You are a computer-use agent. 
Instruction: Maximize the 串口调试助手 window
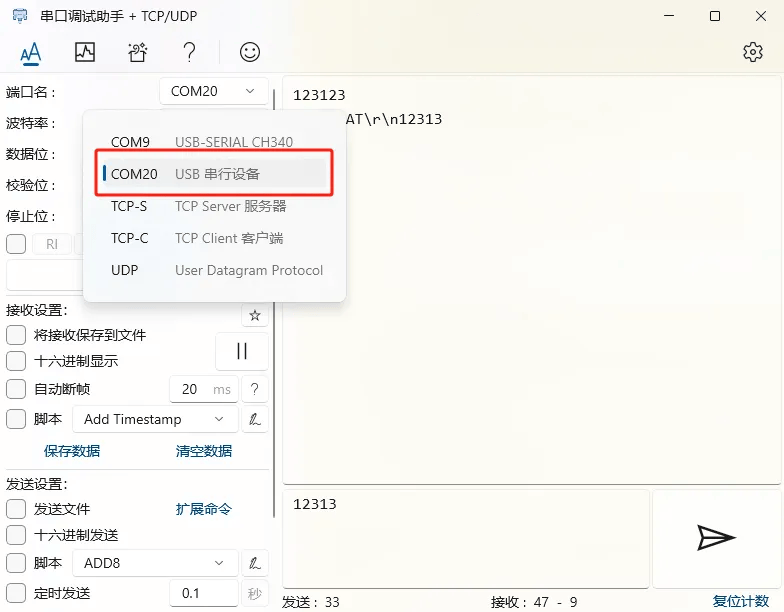715,16
